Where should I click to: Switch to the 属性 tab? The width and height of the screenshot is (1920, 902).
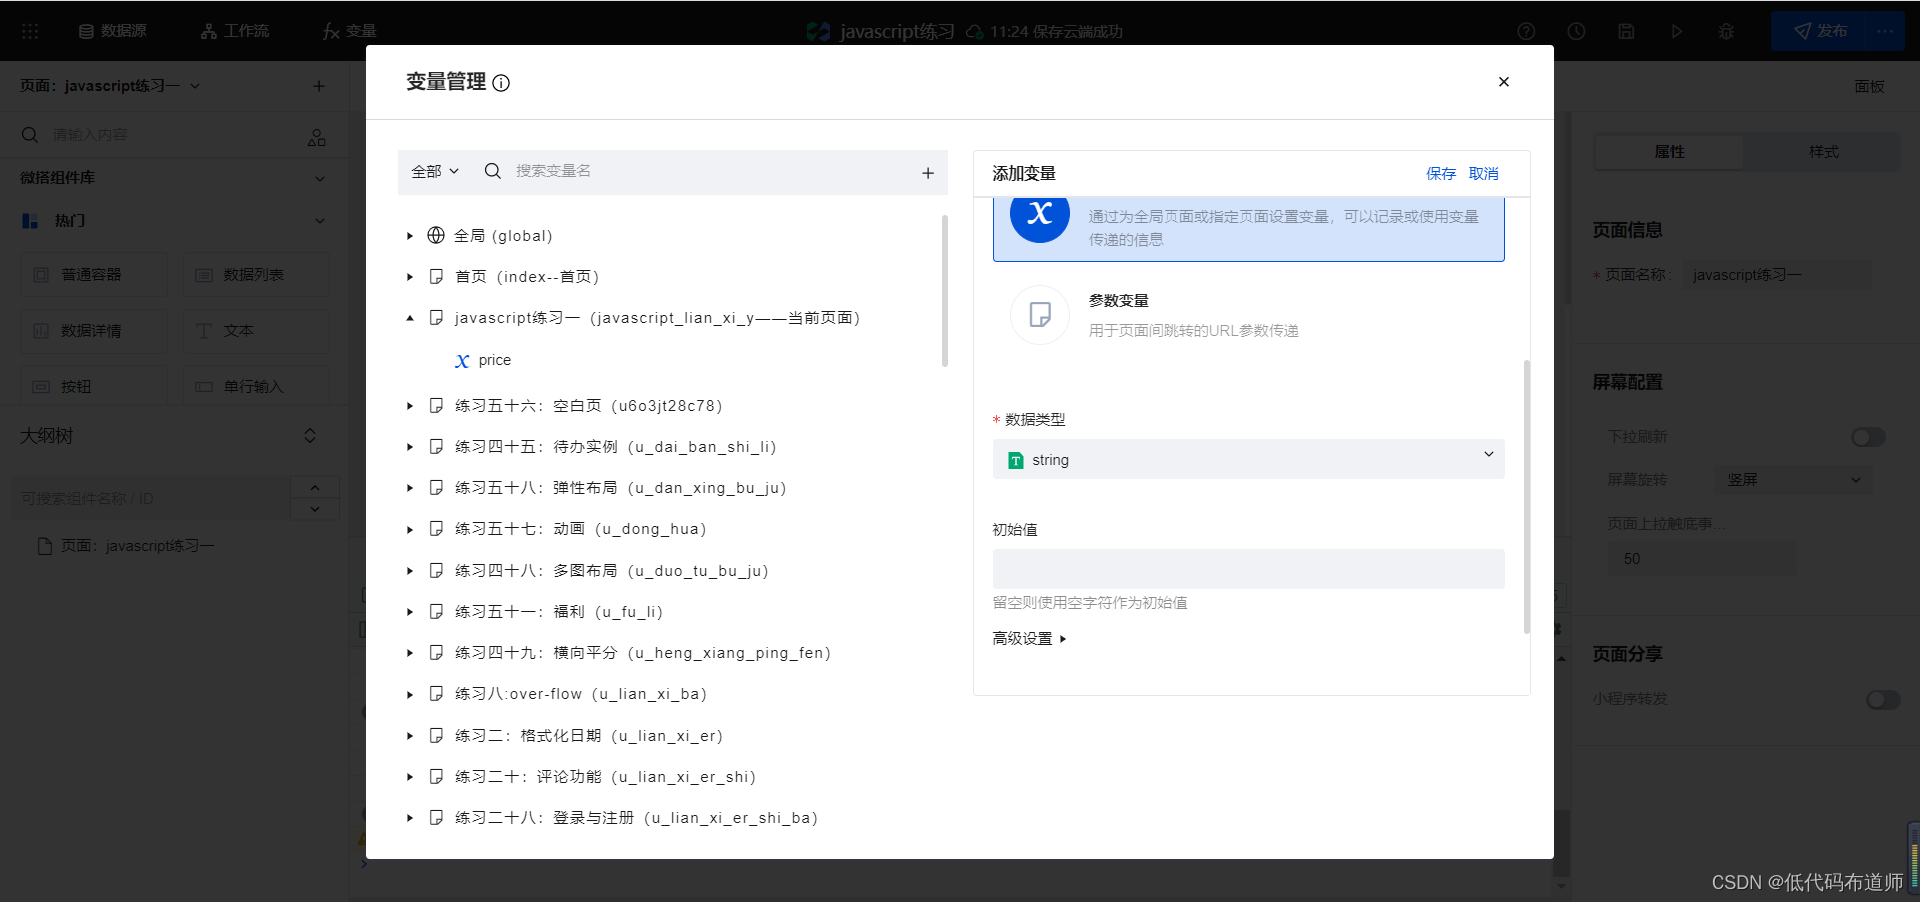click(x=1669, y=152)
